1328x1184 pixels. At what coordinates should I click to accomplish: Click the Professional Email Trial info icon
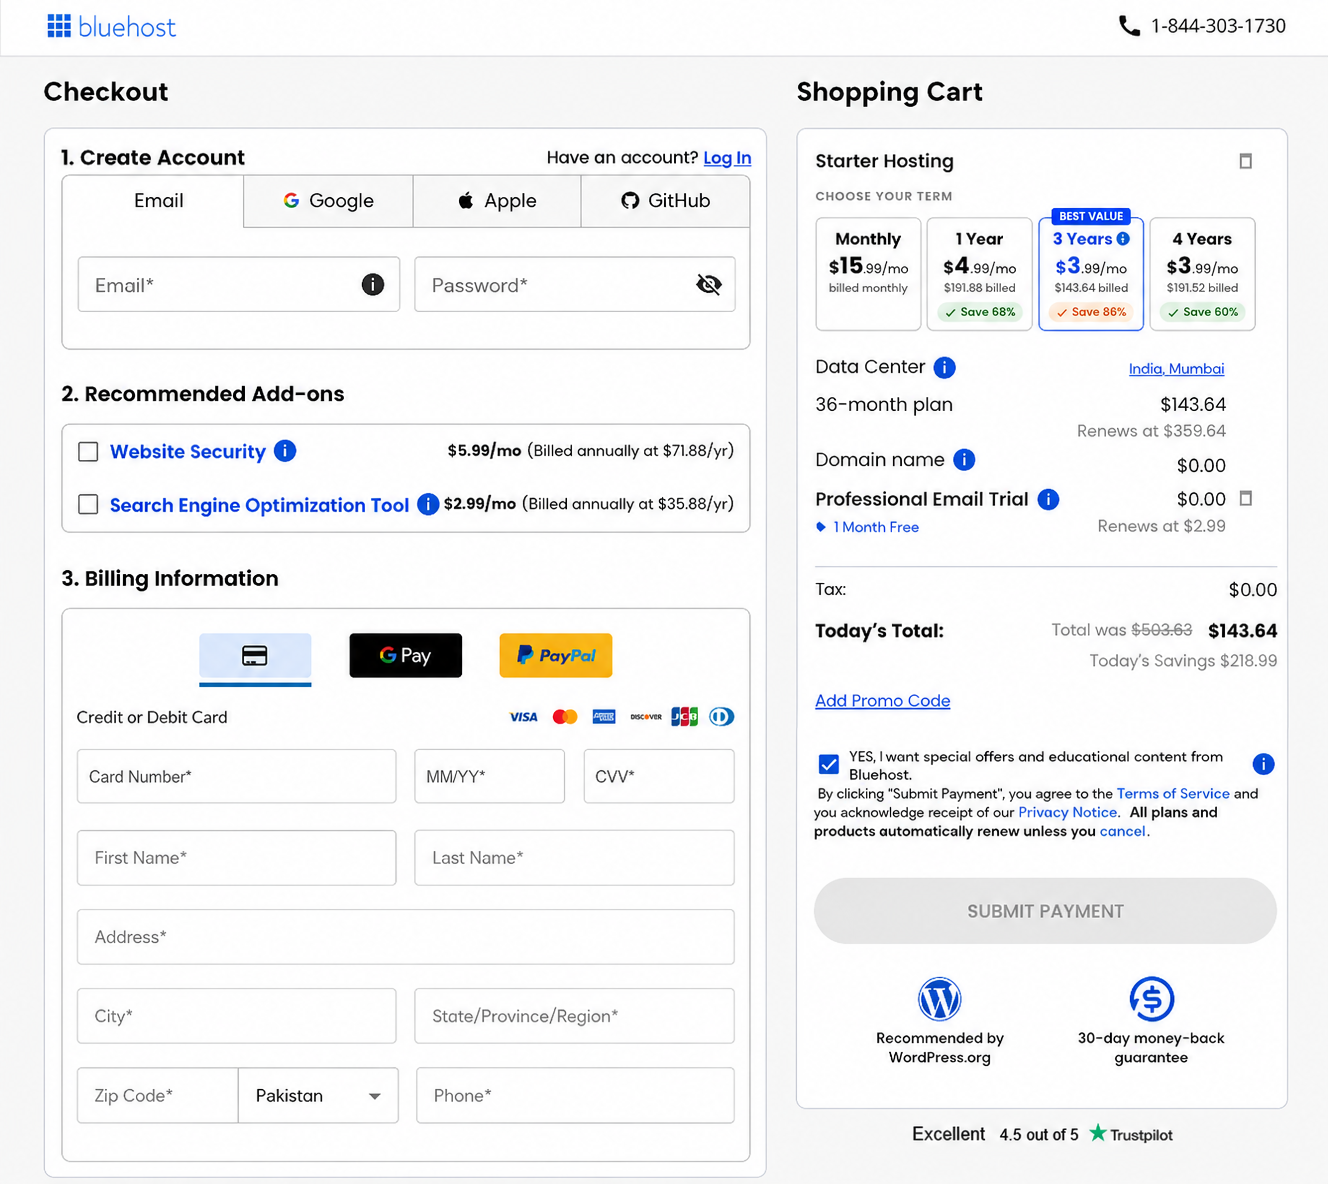point(1048,499)
